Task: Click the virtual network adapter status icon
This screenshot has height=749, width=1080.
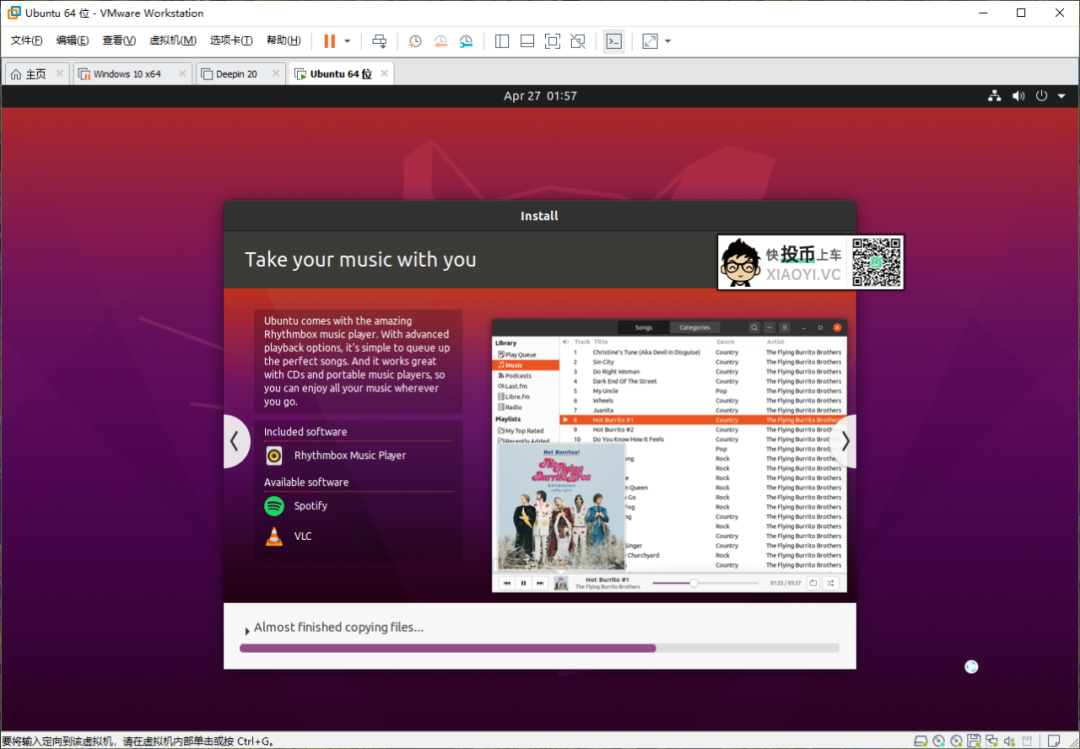Action: point(992,741)
